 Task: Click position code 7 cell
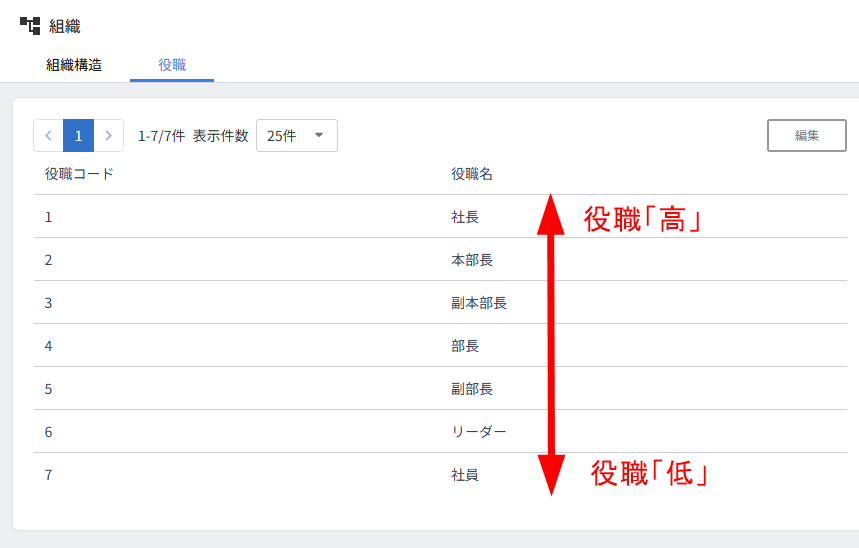[x=49, y=475]
